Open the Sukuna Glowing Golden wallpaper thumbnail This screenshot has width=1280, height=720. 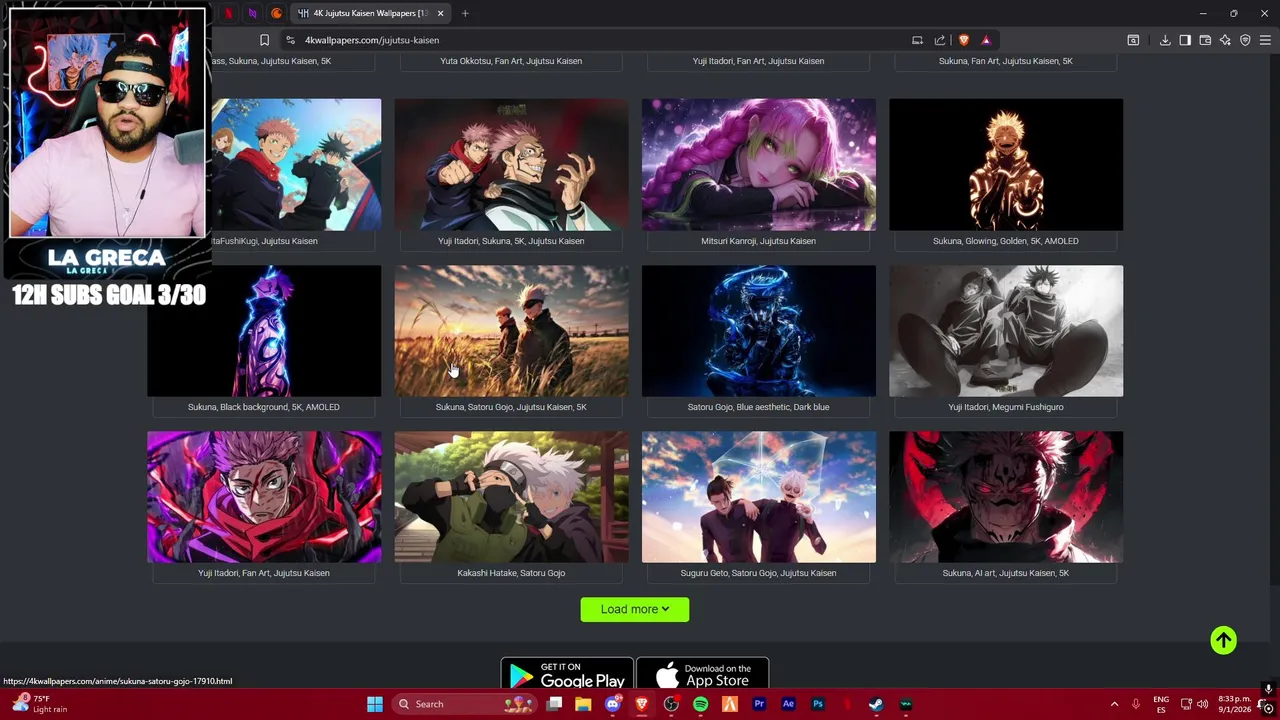click(1006, 164)
